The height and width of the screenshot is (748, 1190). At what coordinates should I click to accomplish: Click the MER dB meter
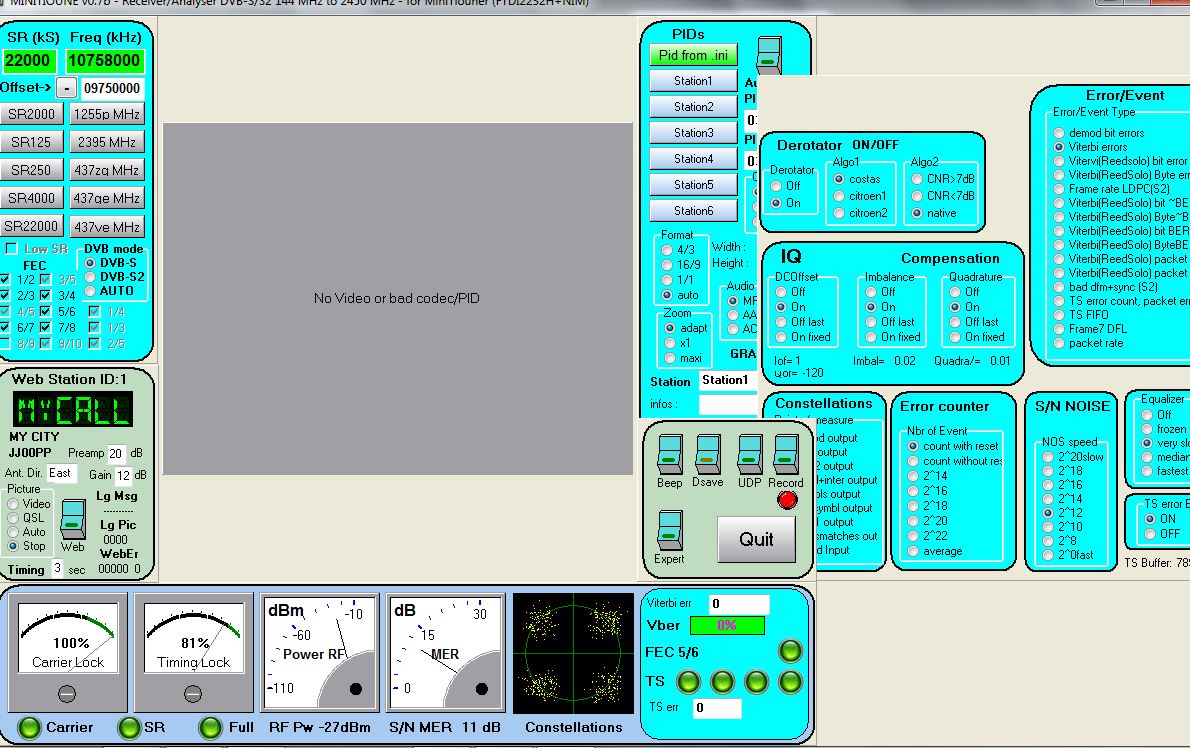(445, 653)
